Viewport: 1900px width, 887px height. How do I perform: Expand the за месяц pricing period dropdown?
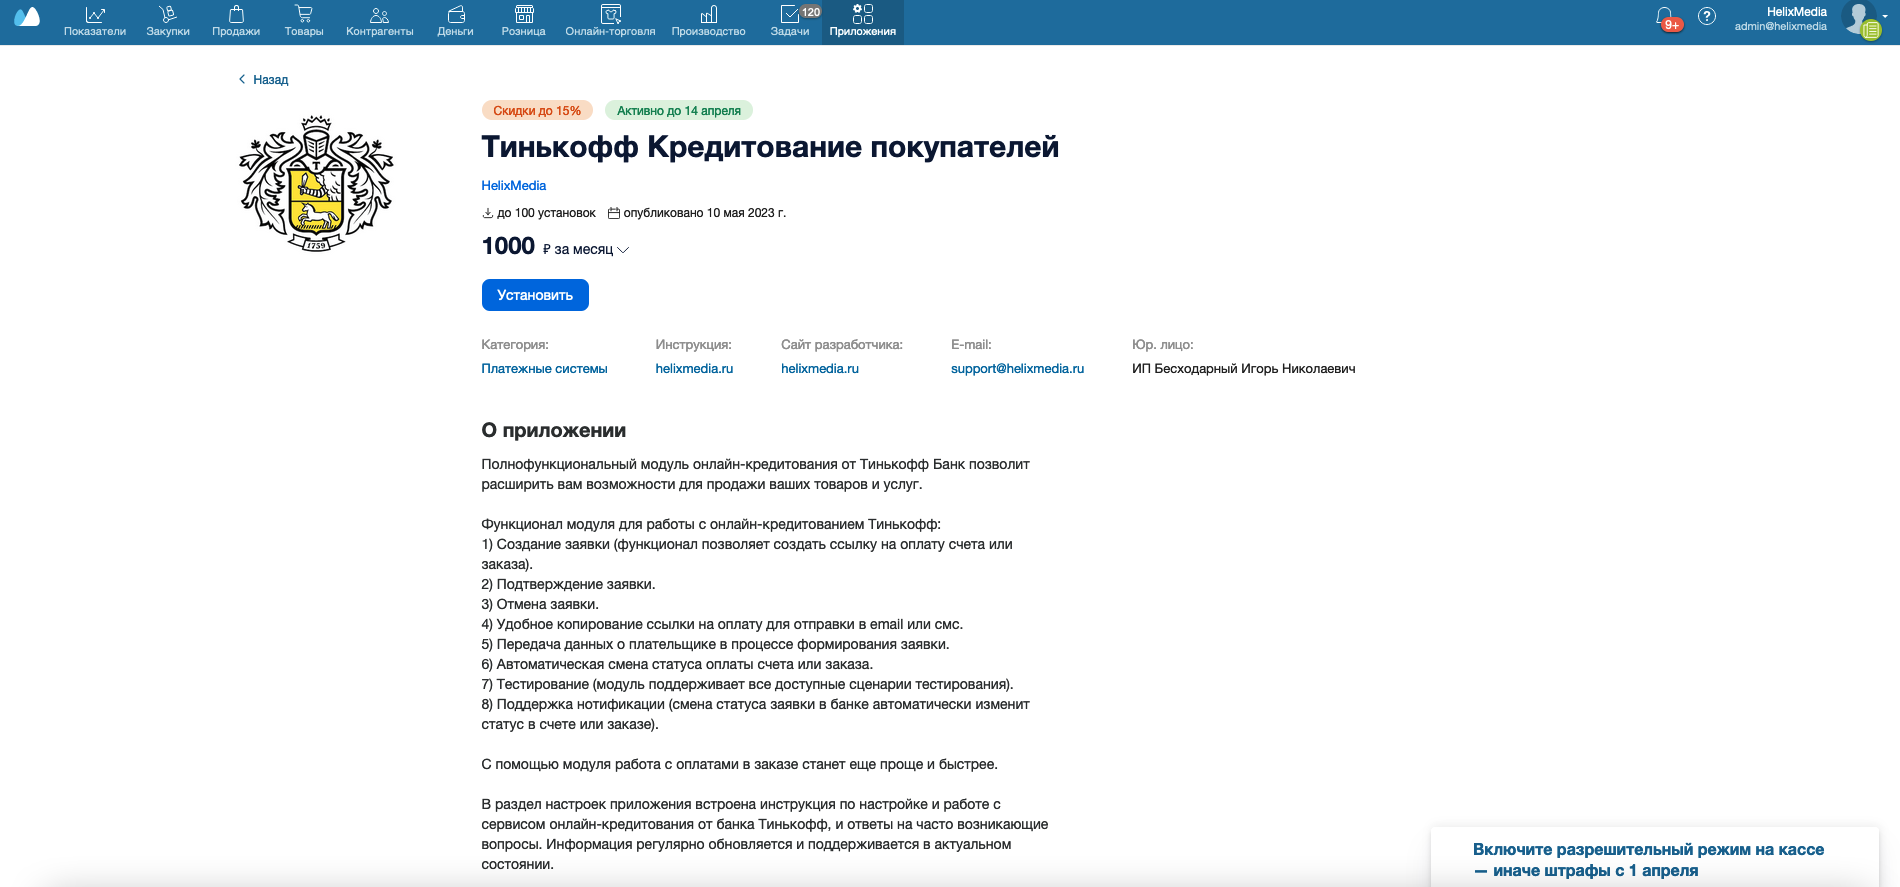pos(586,249)
